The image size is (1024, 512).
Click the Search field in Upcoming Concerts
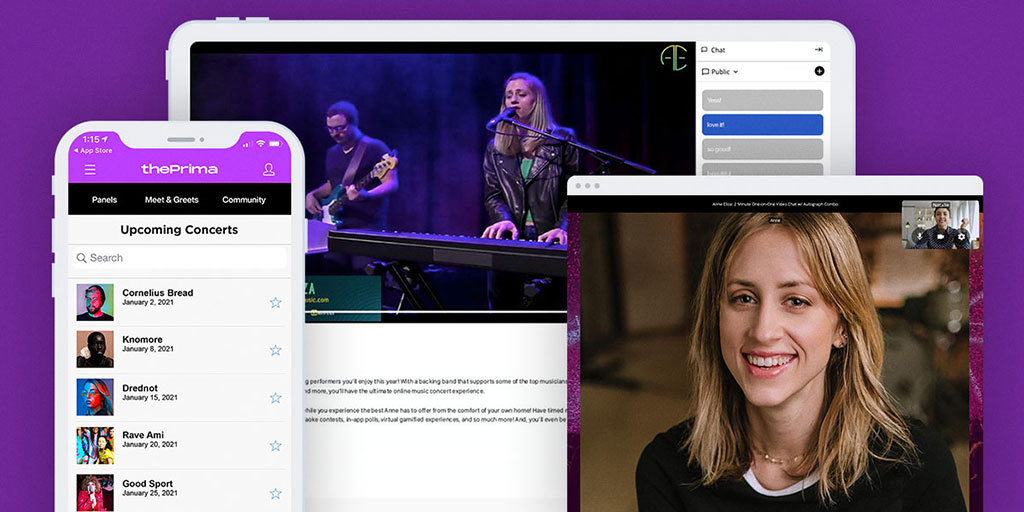click(x=180, y=258)
